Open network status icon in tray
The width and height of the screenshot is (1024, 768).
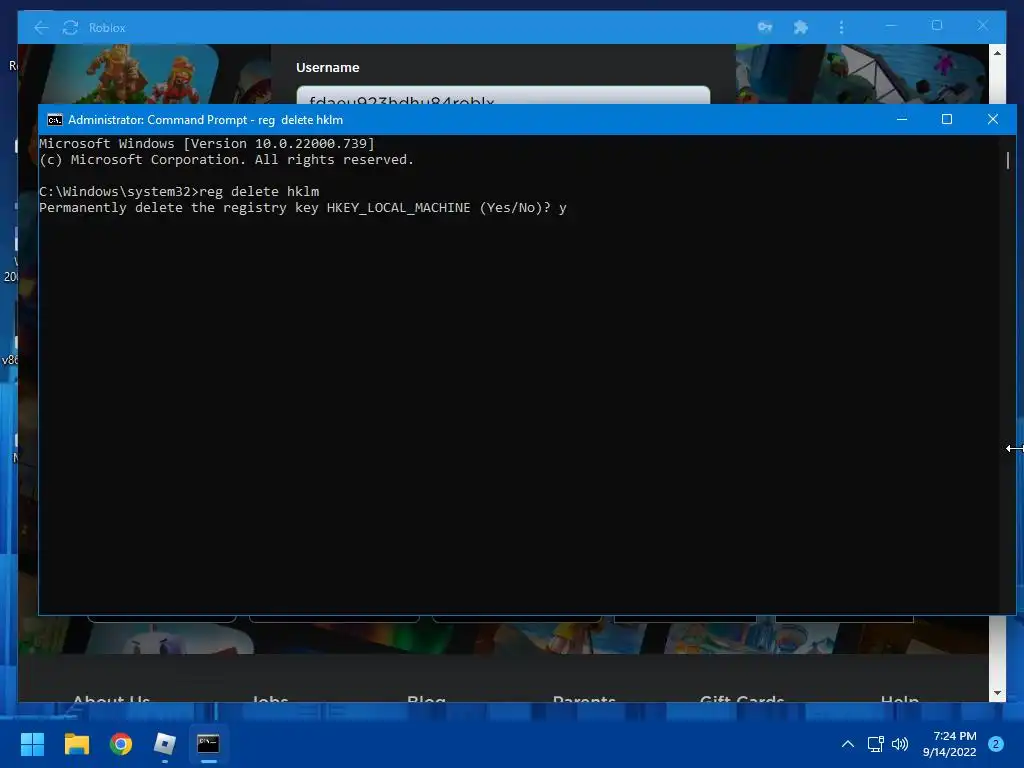tap(875, 744)
